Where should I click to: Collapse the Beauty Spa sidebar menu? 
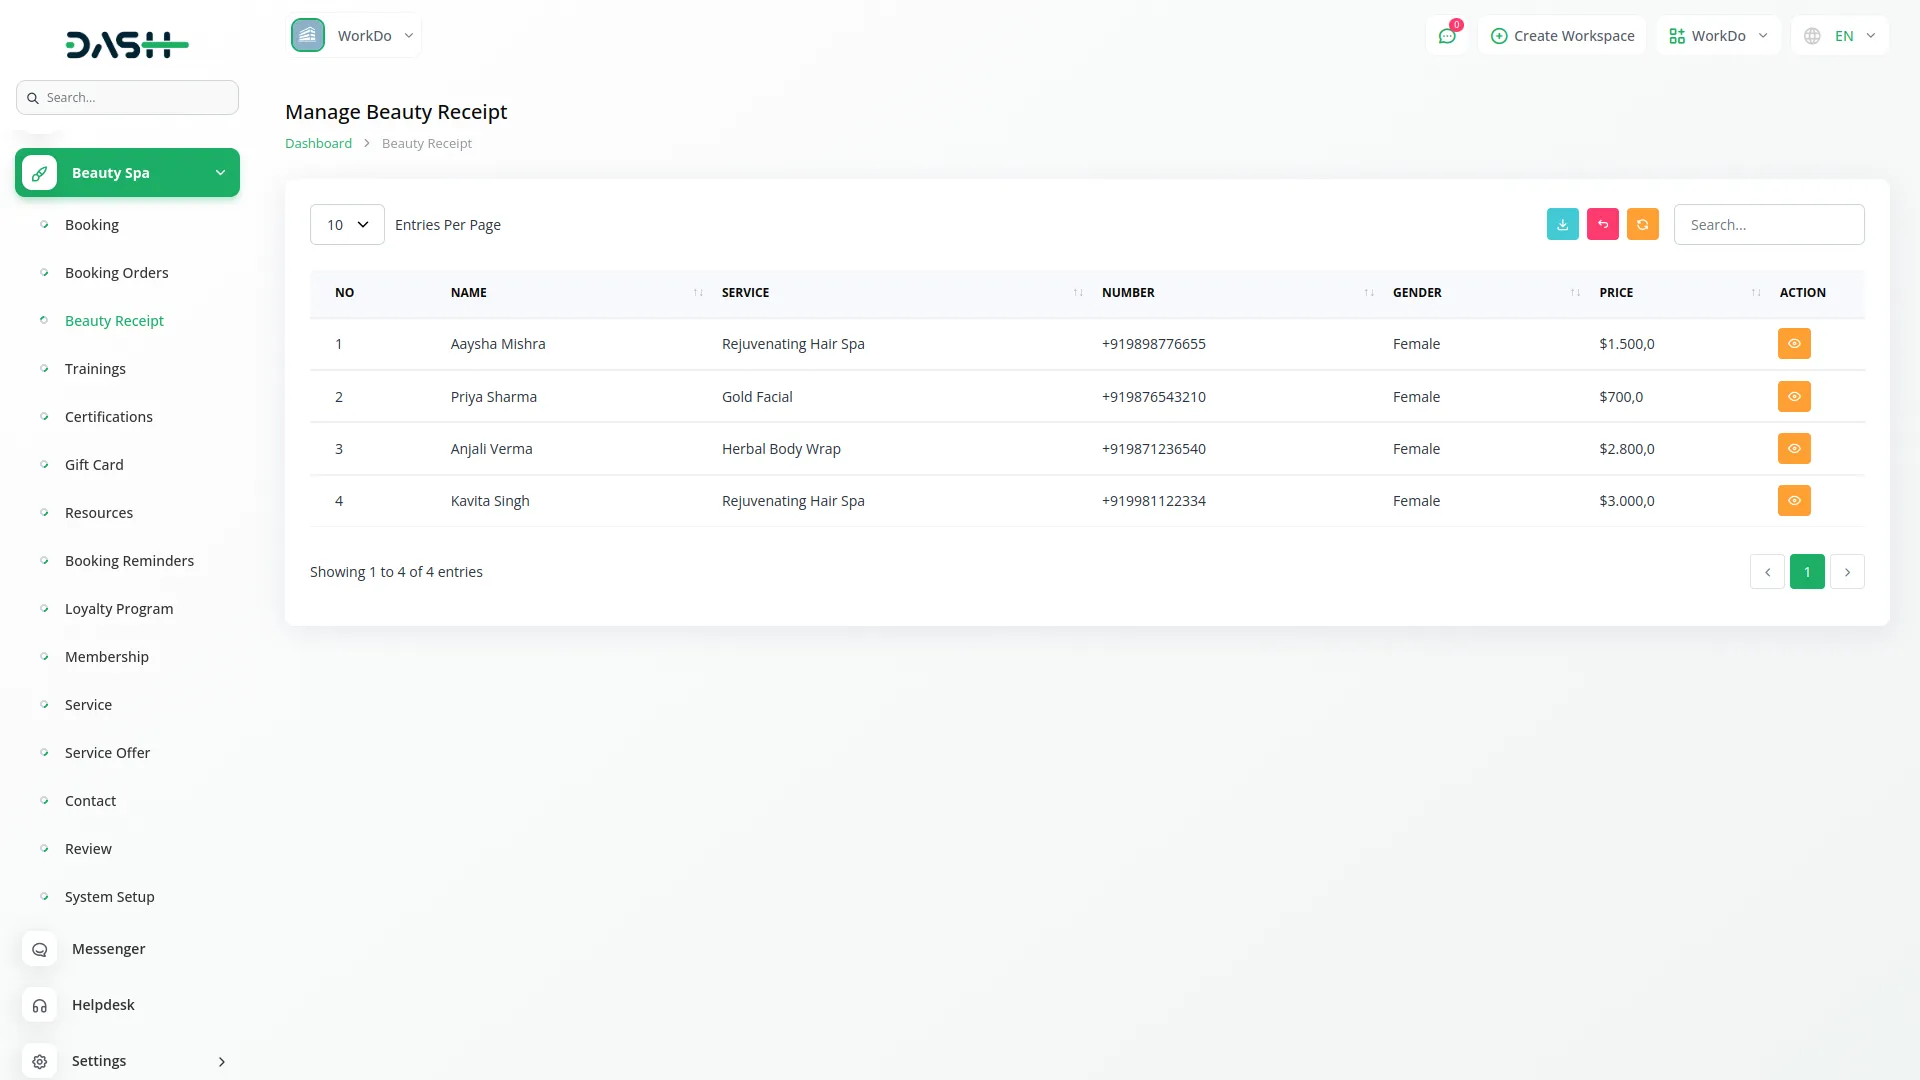tap(127, 173)
